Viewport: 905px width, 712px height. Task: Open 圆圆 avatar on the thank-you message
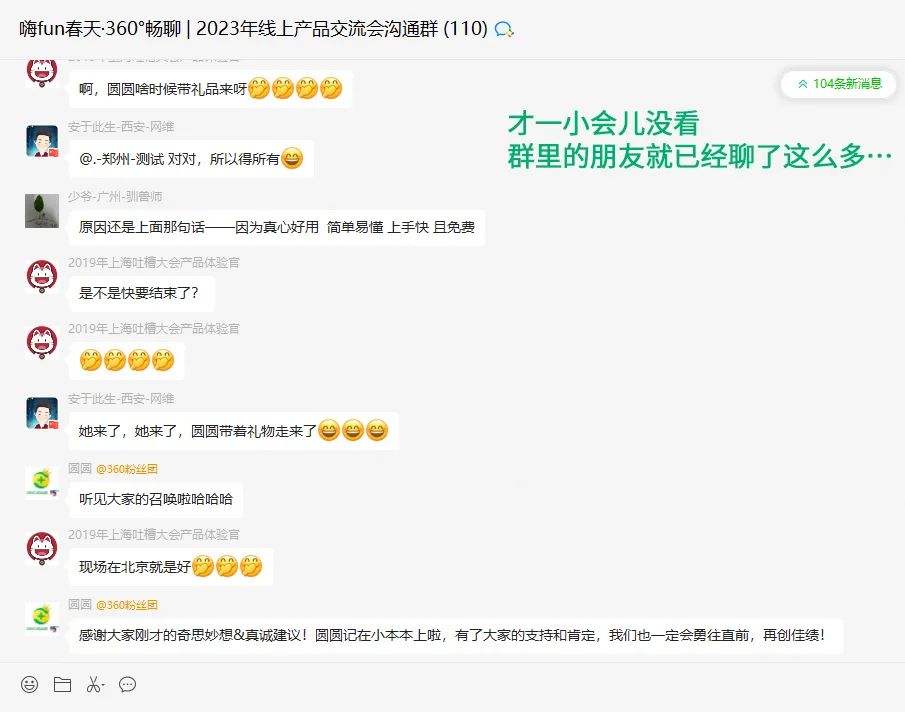pos(42,617)
